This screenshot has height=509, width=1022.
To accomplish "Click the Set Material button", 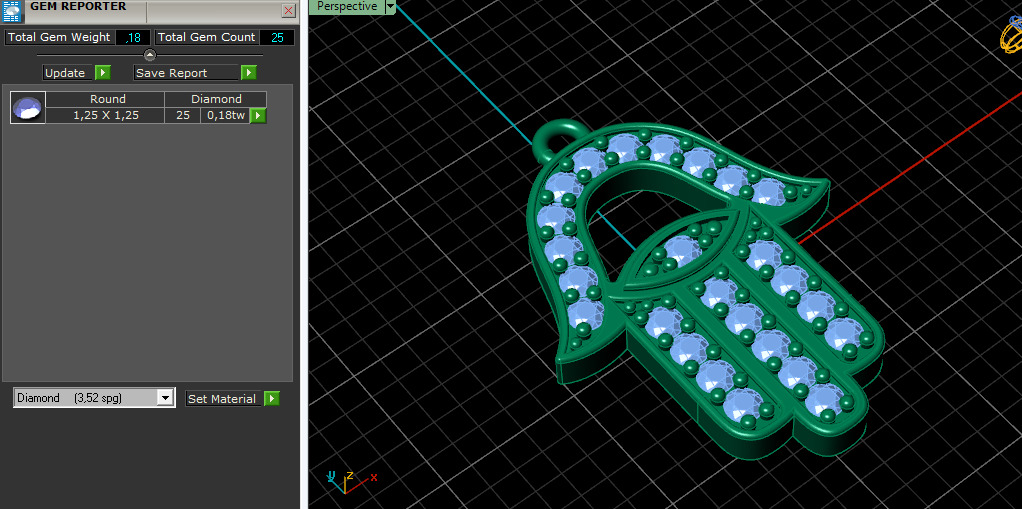I will pos(224,398).
